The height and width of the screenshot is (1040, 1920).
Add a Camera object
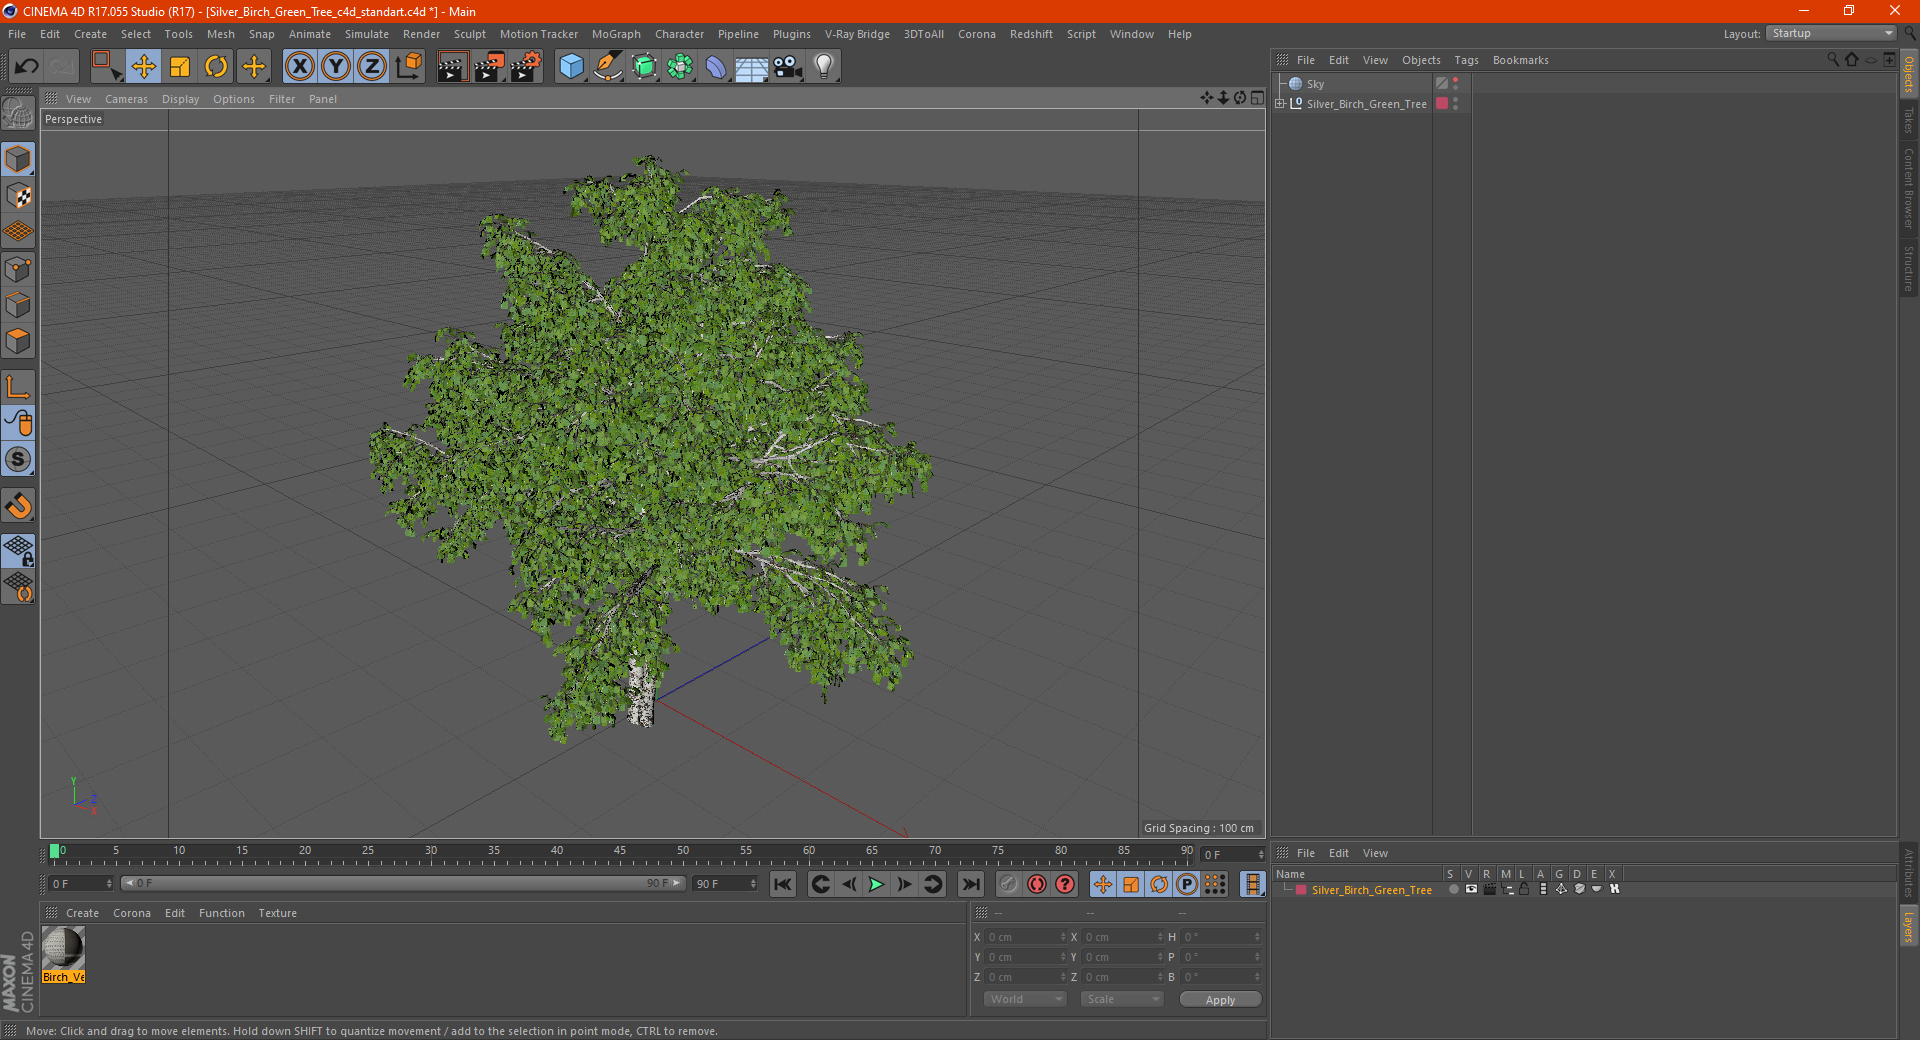tap(788, 67)
